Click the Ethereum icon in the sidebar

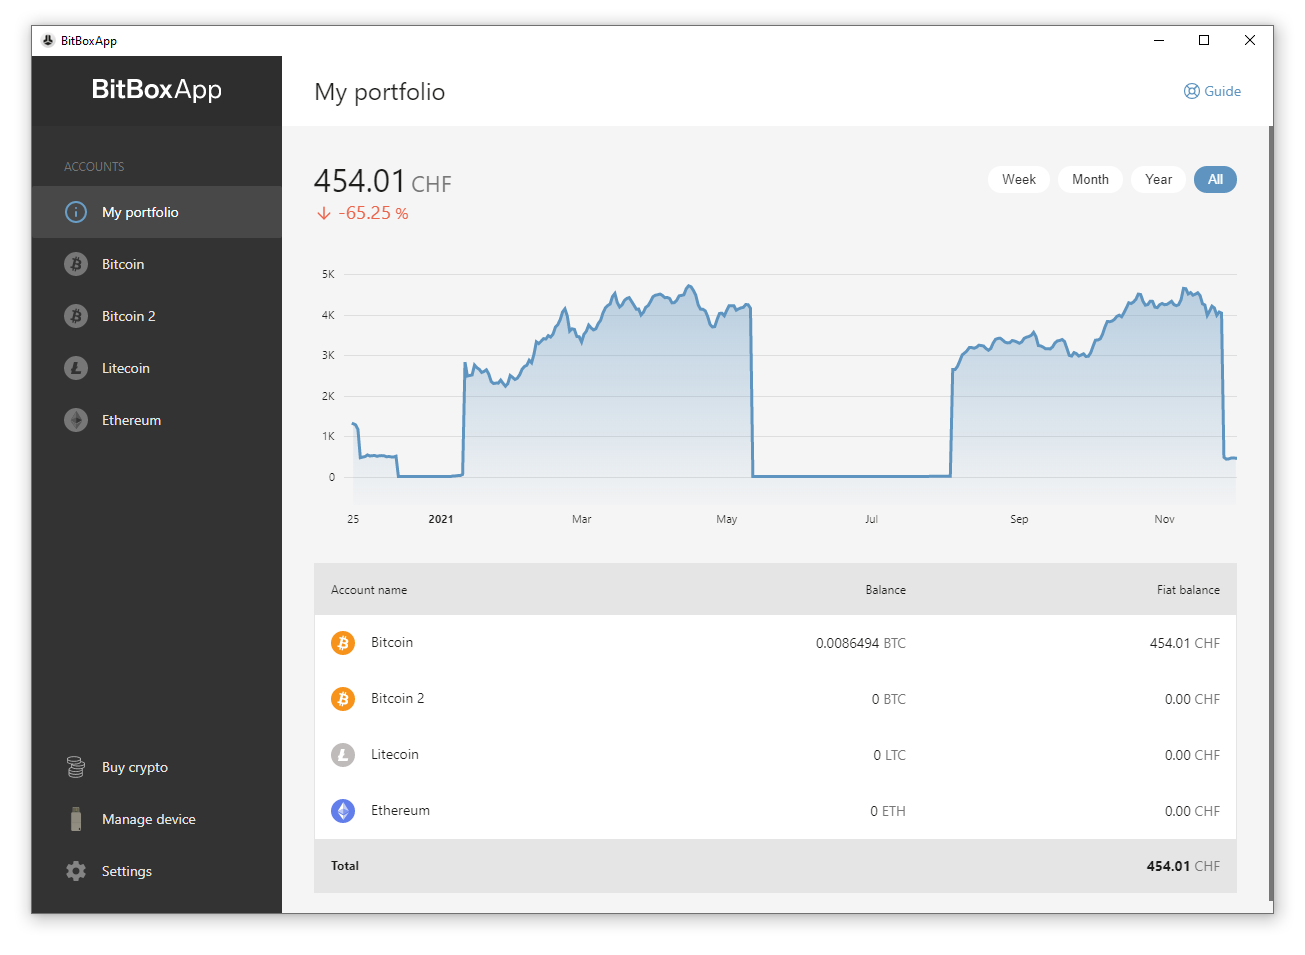tap(76, 420)
